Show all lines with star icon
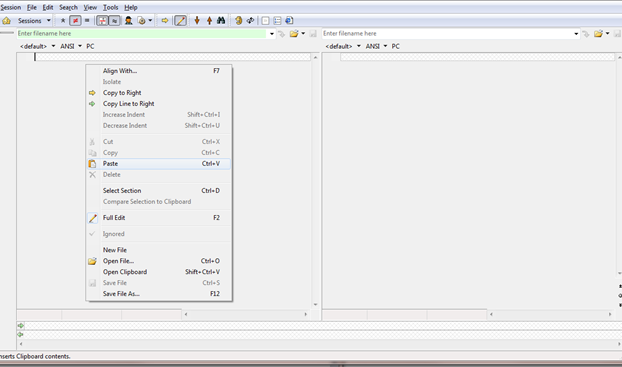 point(63,21)
